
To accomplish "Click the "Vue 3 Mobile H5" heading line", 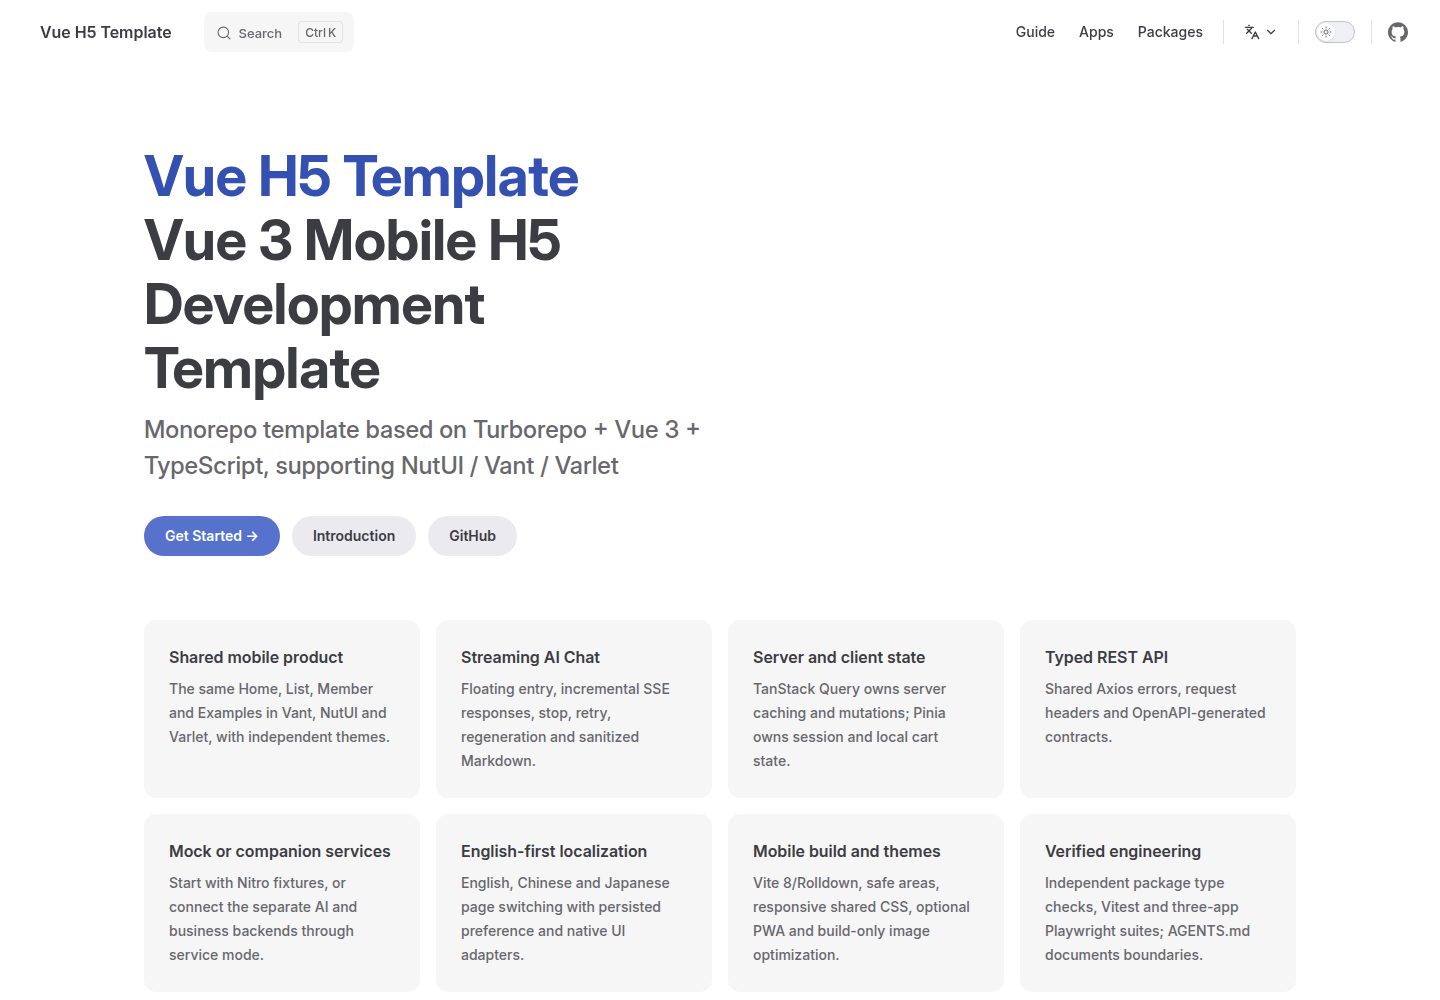I will click(x=352, y=241).
